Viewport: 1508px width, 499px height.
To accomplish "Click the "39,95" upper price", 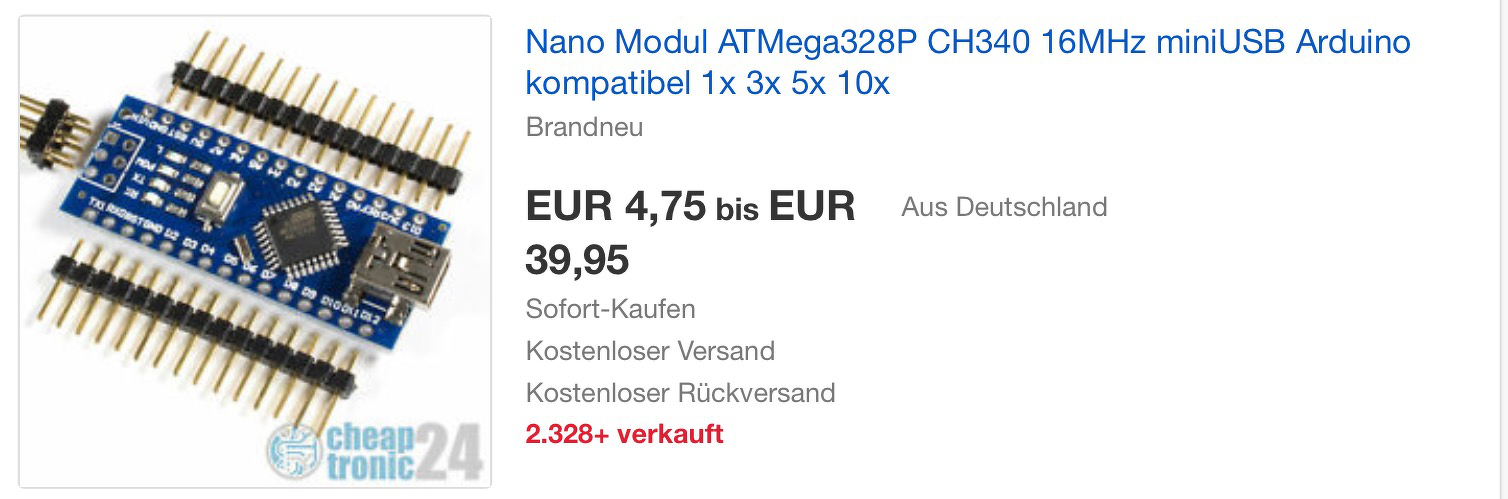I will click(577, 261).
